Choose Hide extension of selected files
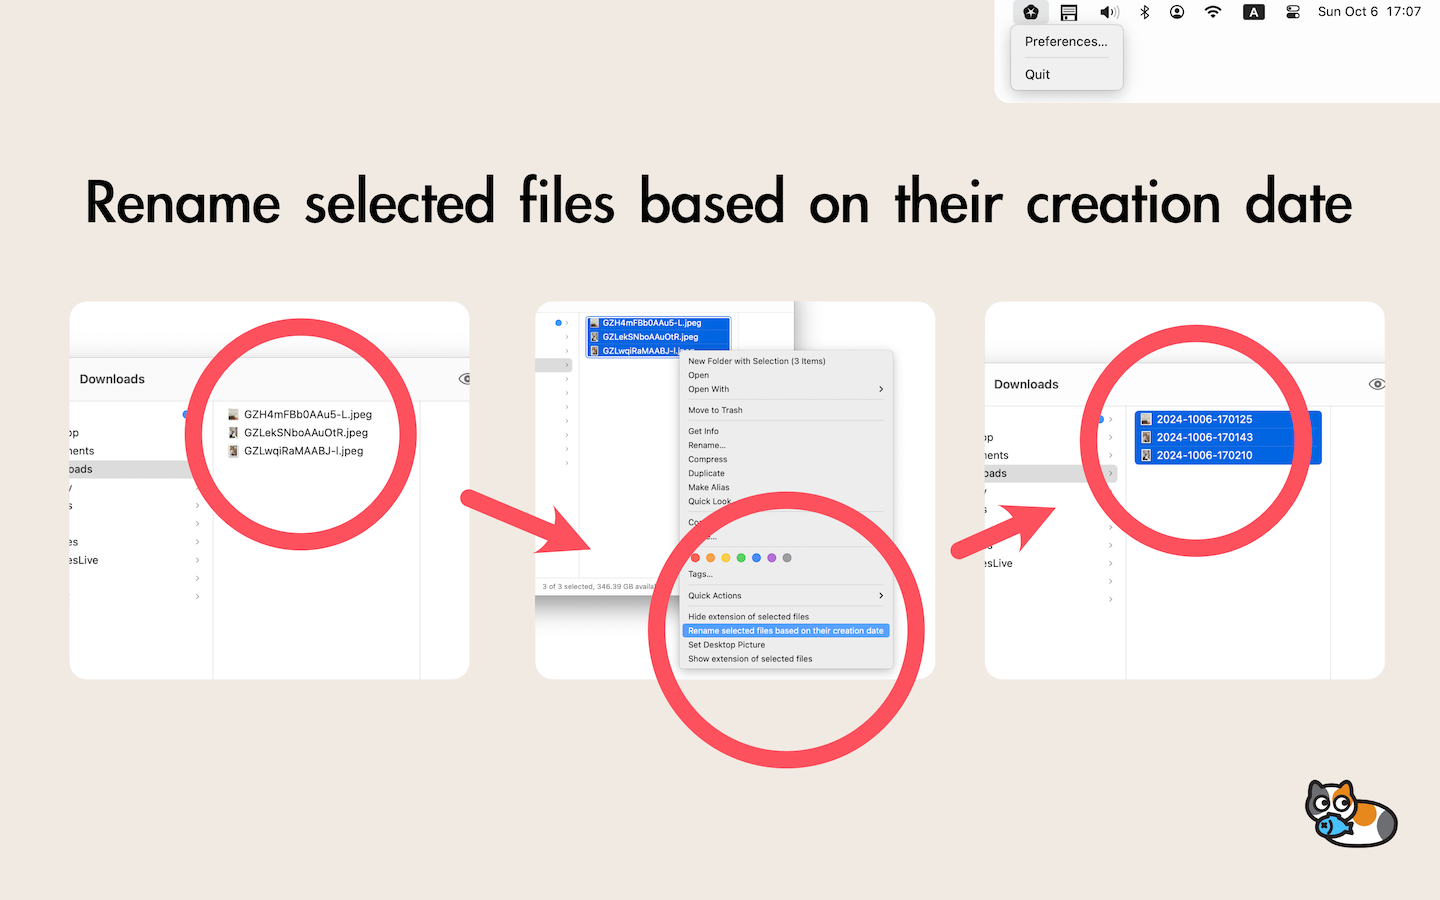1440x900 pixels. (x=748, y=617)
